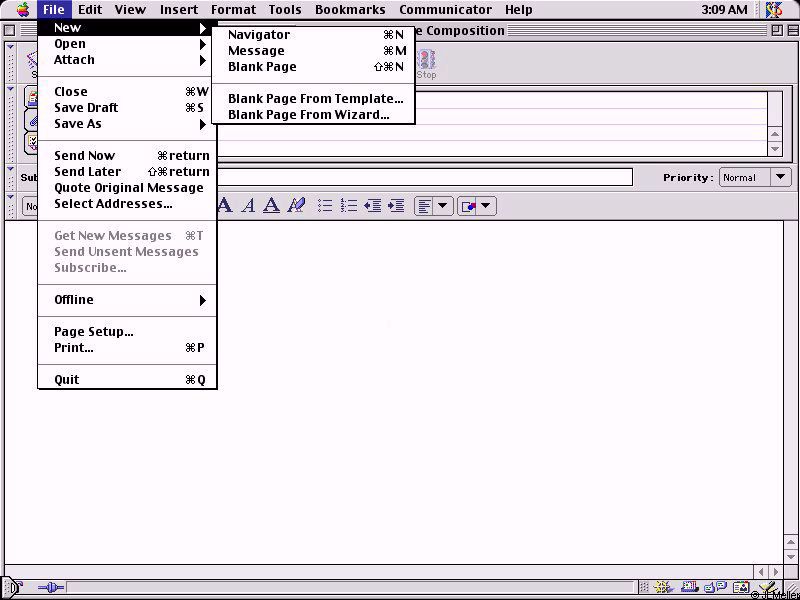Choose Quote Original Message
The image size is (800, 600).
[x=128, y=188]
